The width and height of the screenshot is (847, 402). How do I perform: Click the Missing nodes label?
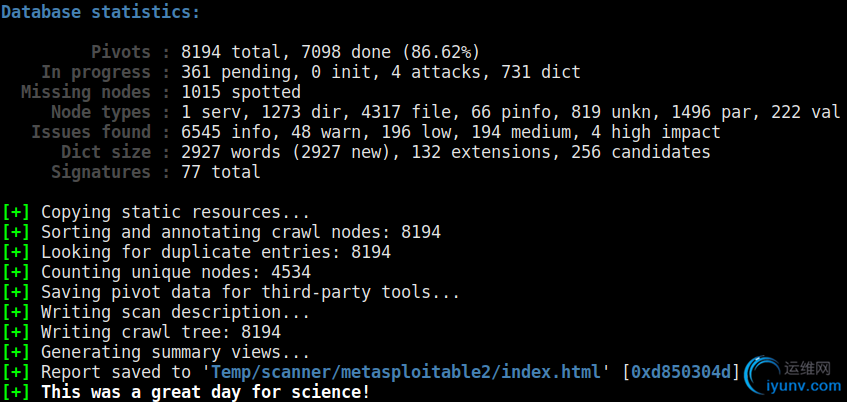88,92
